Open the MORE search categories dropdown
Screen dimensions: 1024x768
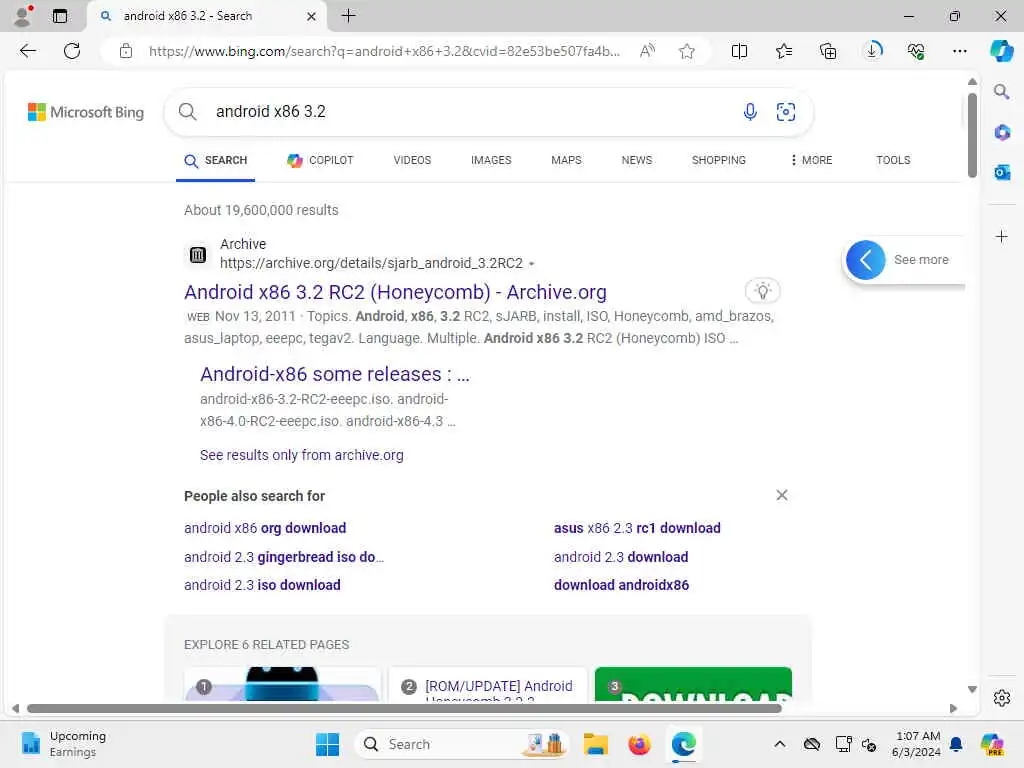coord(811,160)
